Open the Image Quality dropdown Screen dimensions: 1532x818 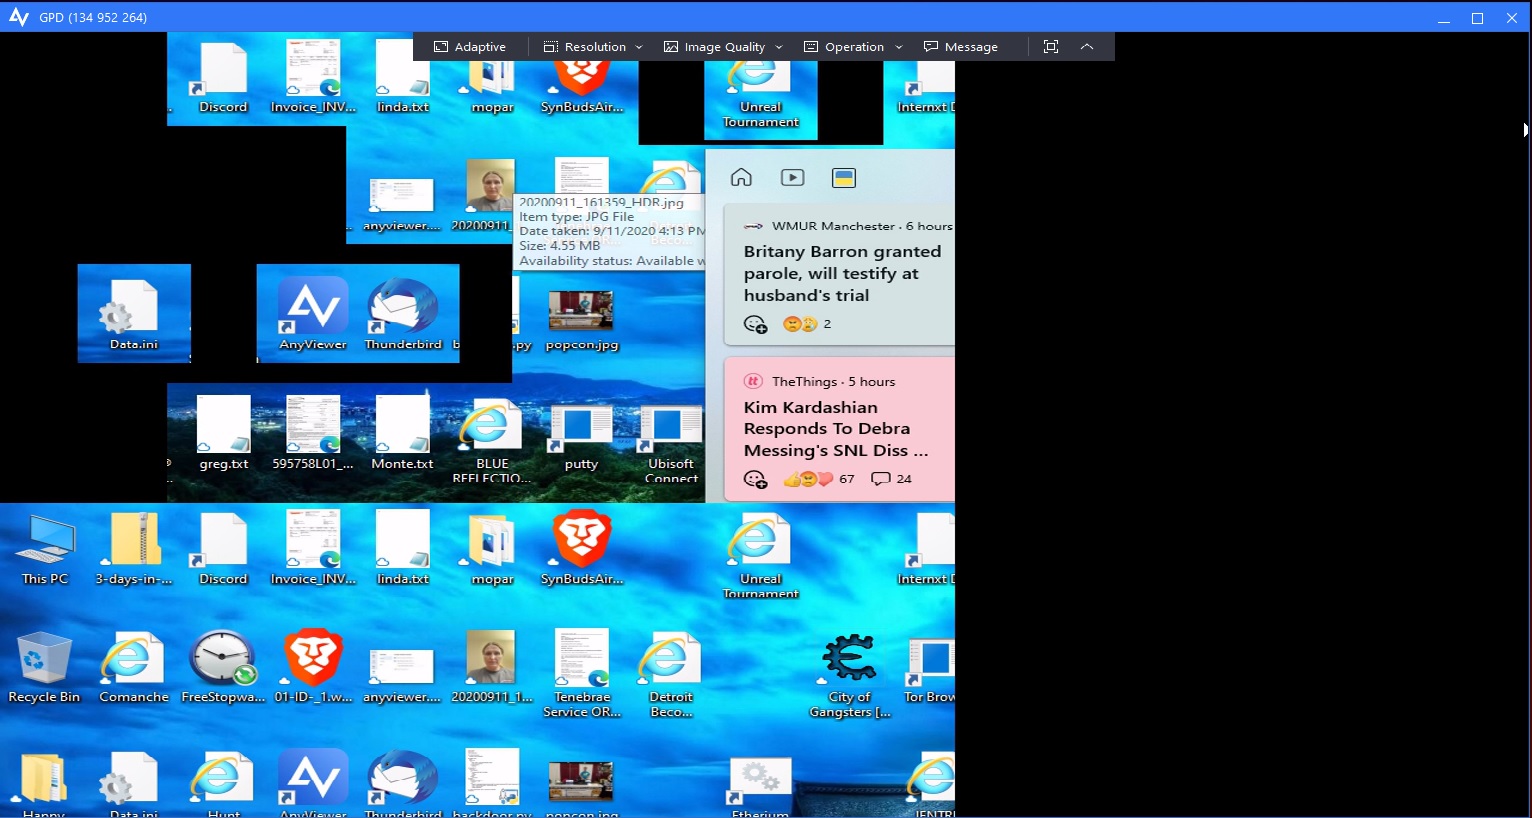click(723, 47)
